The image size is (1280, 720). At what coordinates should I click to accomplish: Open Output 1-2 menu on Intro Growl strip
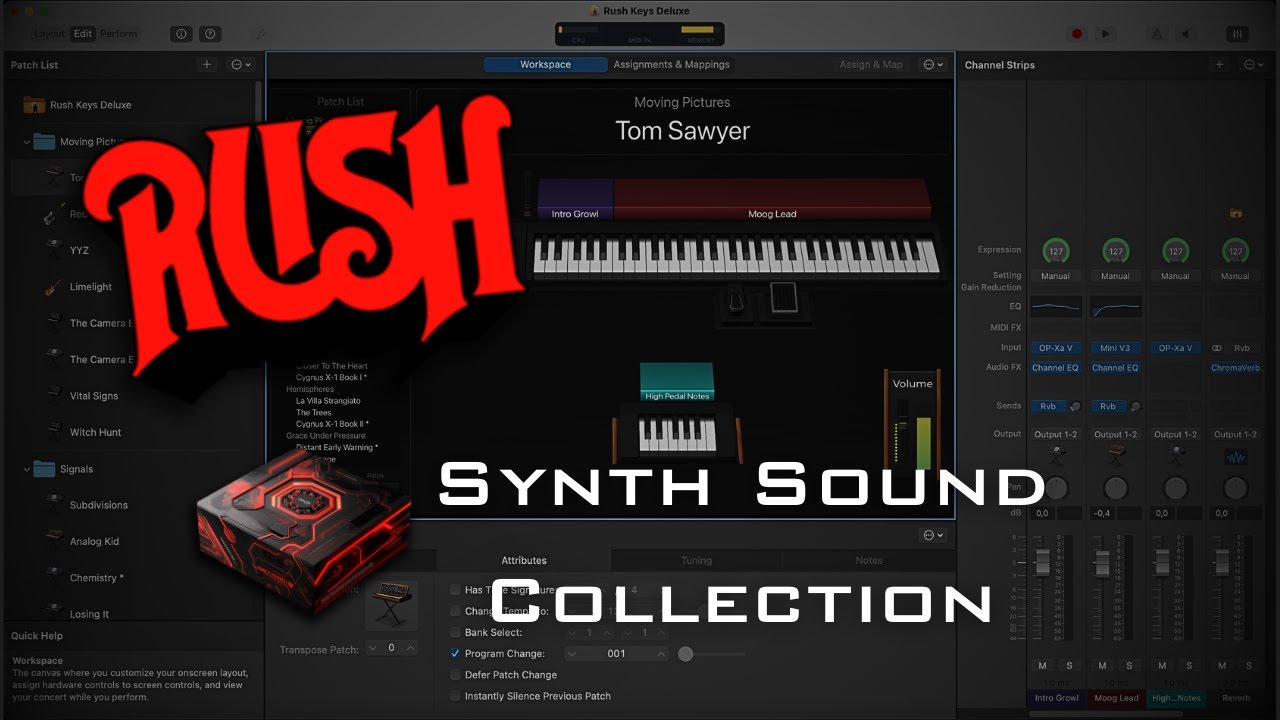[x=1055, y=434]
